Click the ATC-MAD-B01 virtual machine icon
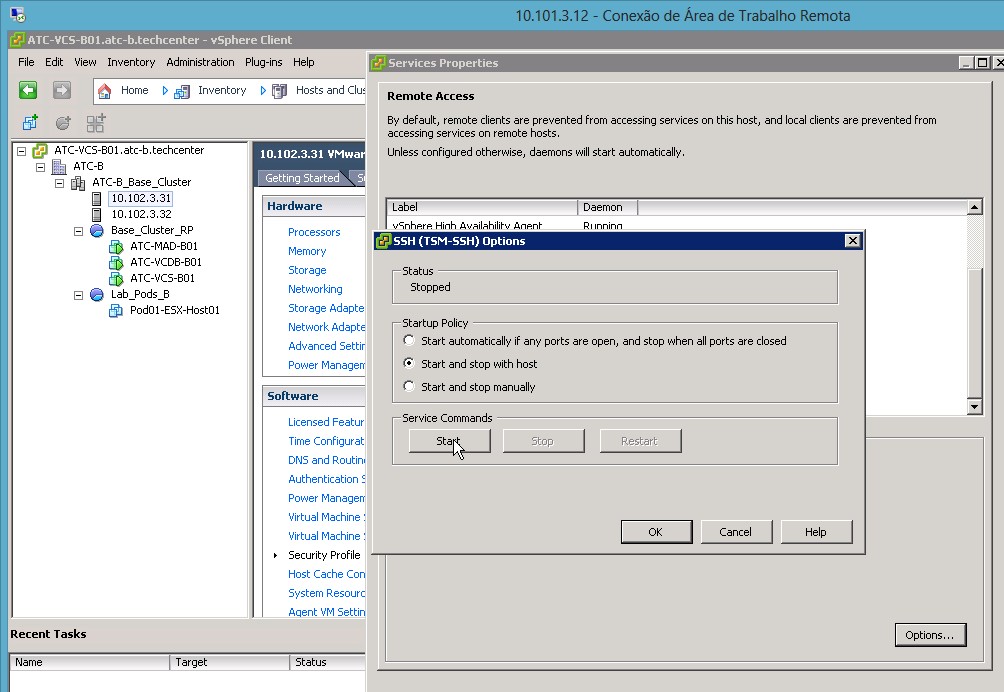 point(115,246)
